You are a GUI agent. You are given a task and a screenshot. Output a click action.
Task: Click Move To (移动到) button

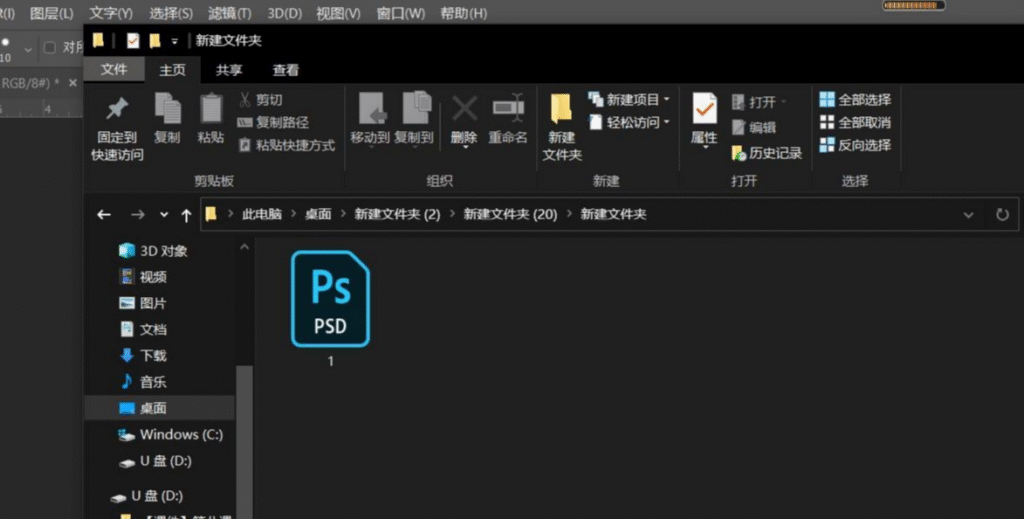coord(370,118)
